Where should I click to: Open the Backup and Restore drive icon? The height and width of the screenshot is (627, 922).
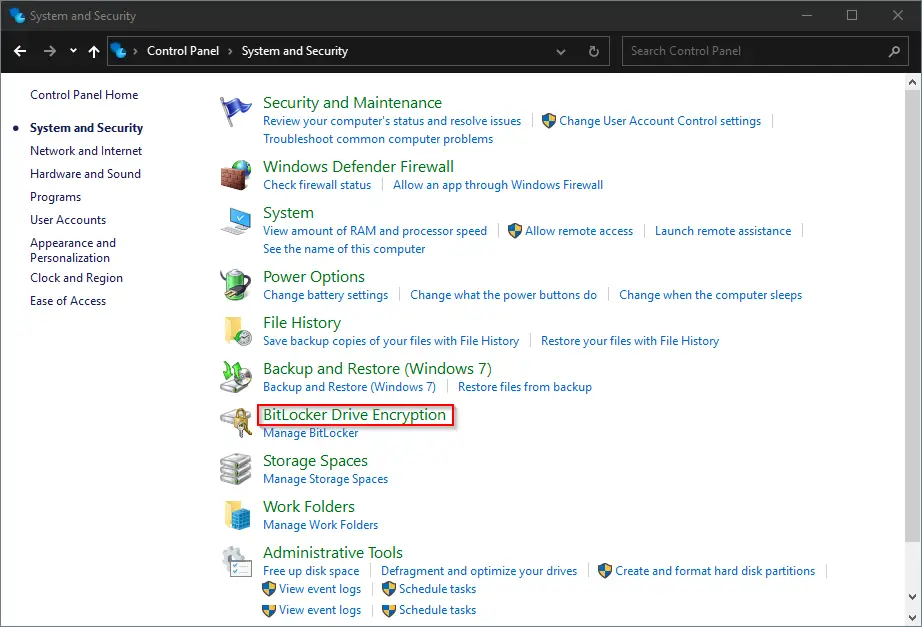236,377
